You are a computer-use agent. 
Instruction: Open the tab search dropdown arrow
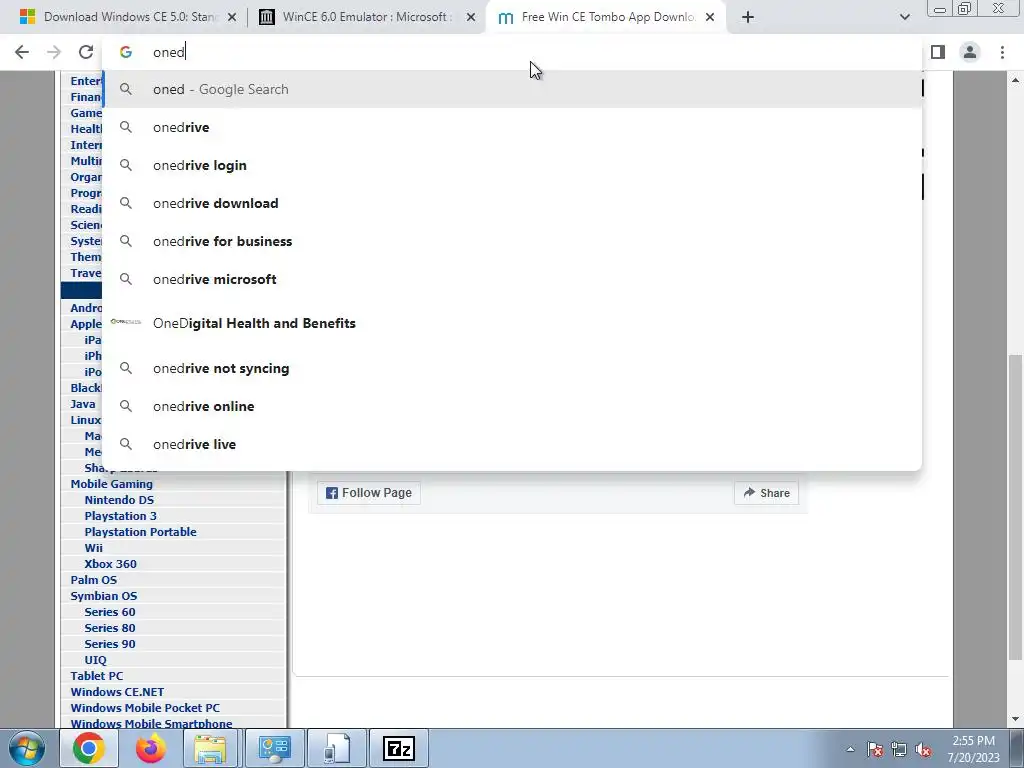904,17
